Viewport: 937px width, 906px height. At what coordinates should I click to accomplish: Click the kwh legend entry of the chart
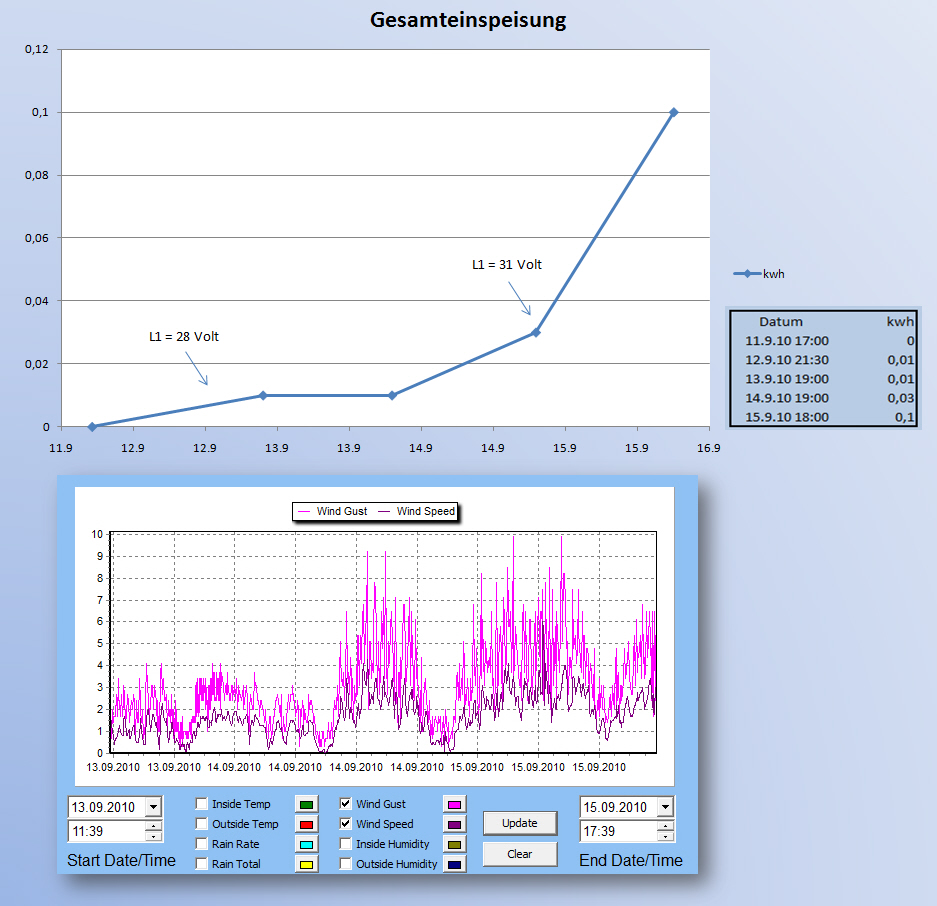759,273
